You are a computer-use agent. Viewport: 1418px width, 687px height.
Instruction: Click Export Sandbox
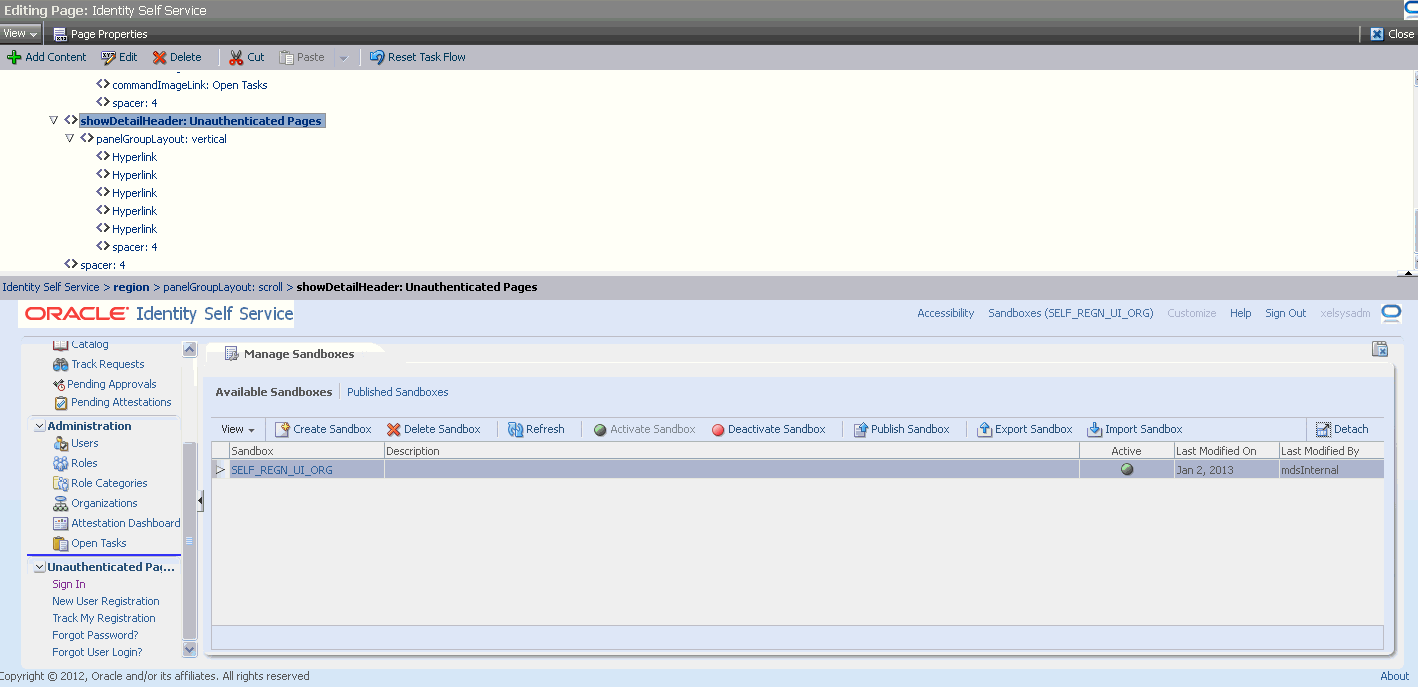click(1025, 429)
